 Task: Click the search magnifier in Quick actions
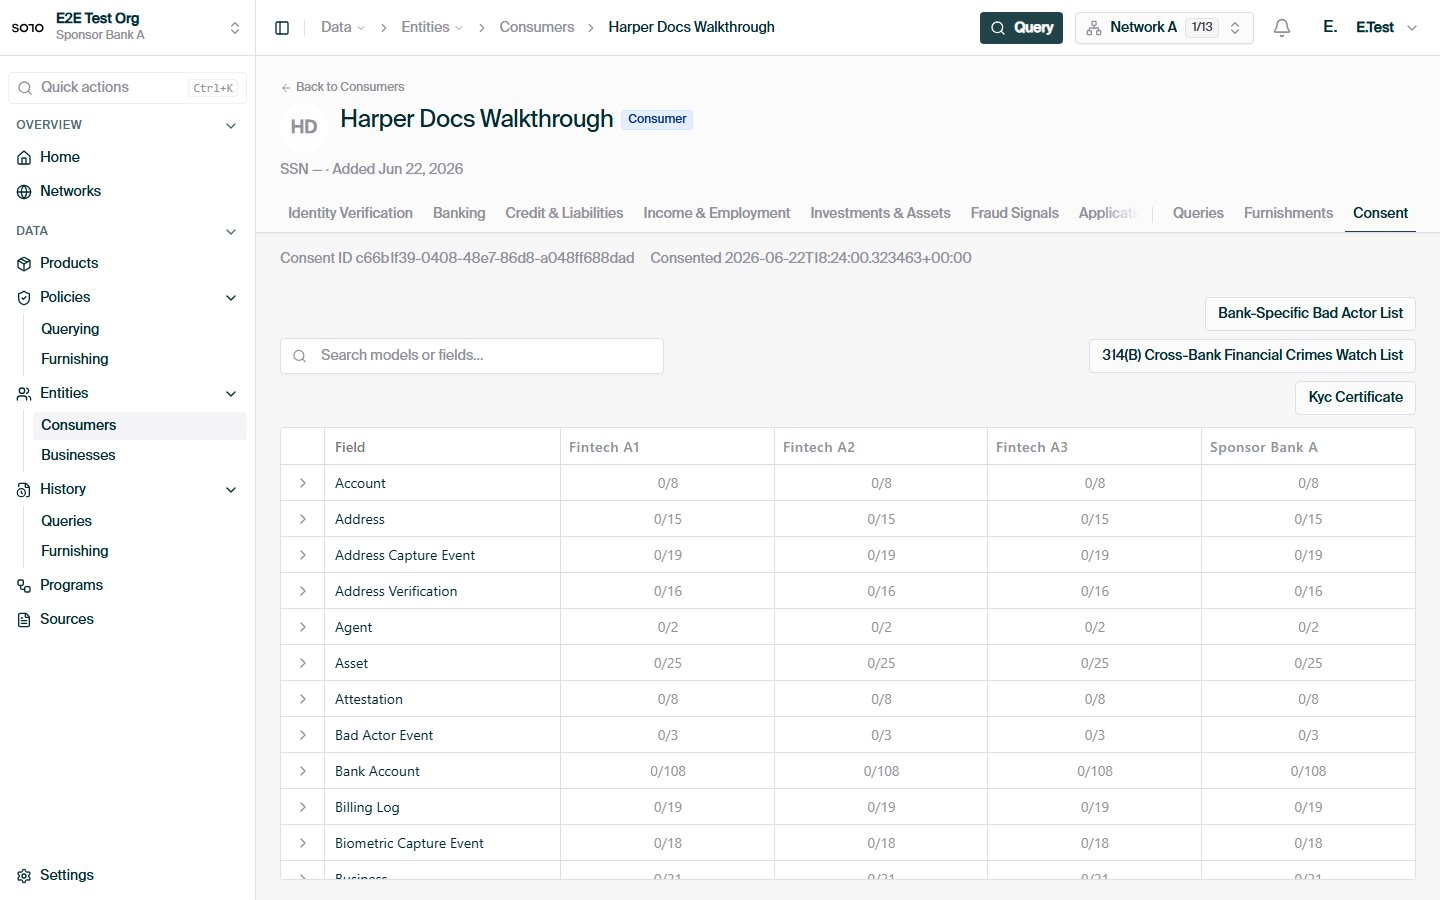25,88
